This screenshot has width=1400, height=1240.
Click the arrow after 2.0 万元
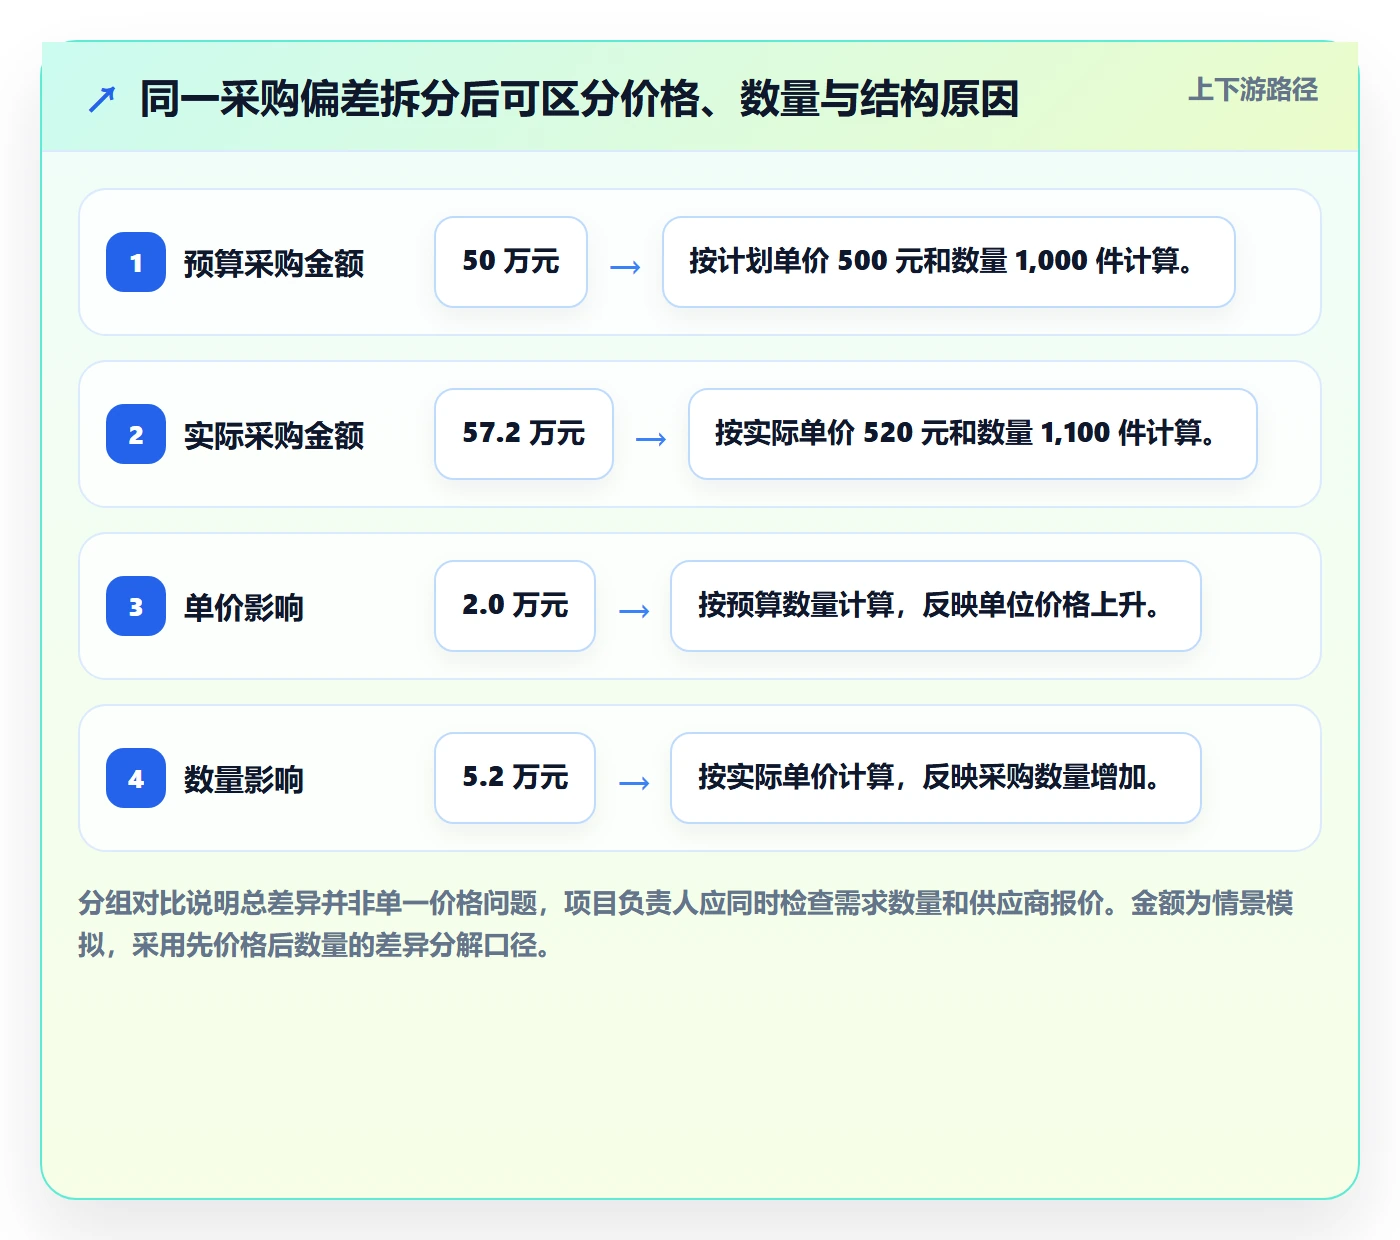coord(634,611)
